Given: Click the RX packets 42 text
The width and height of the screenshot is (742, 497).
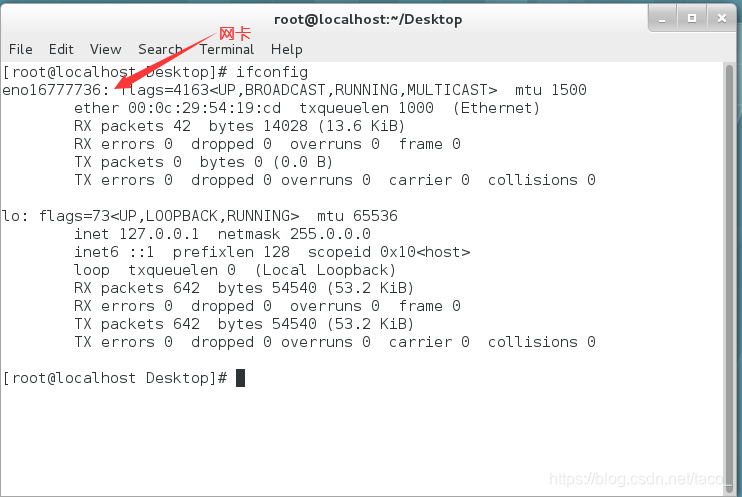Looking at the screenshot, I should pyautogui.click(x=132, y=126).
